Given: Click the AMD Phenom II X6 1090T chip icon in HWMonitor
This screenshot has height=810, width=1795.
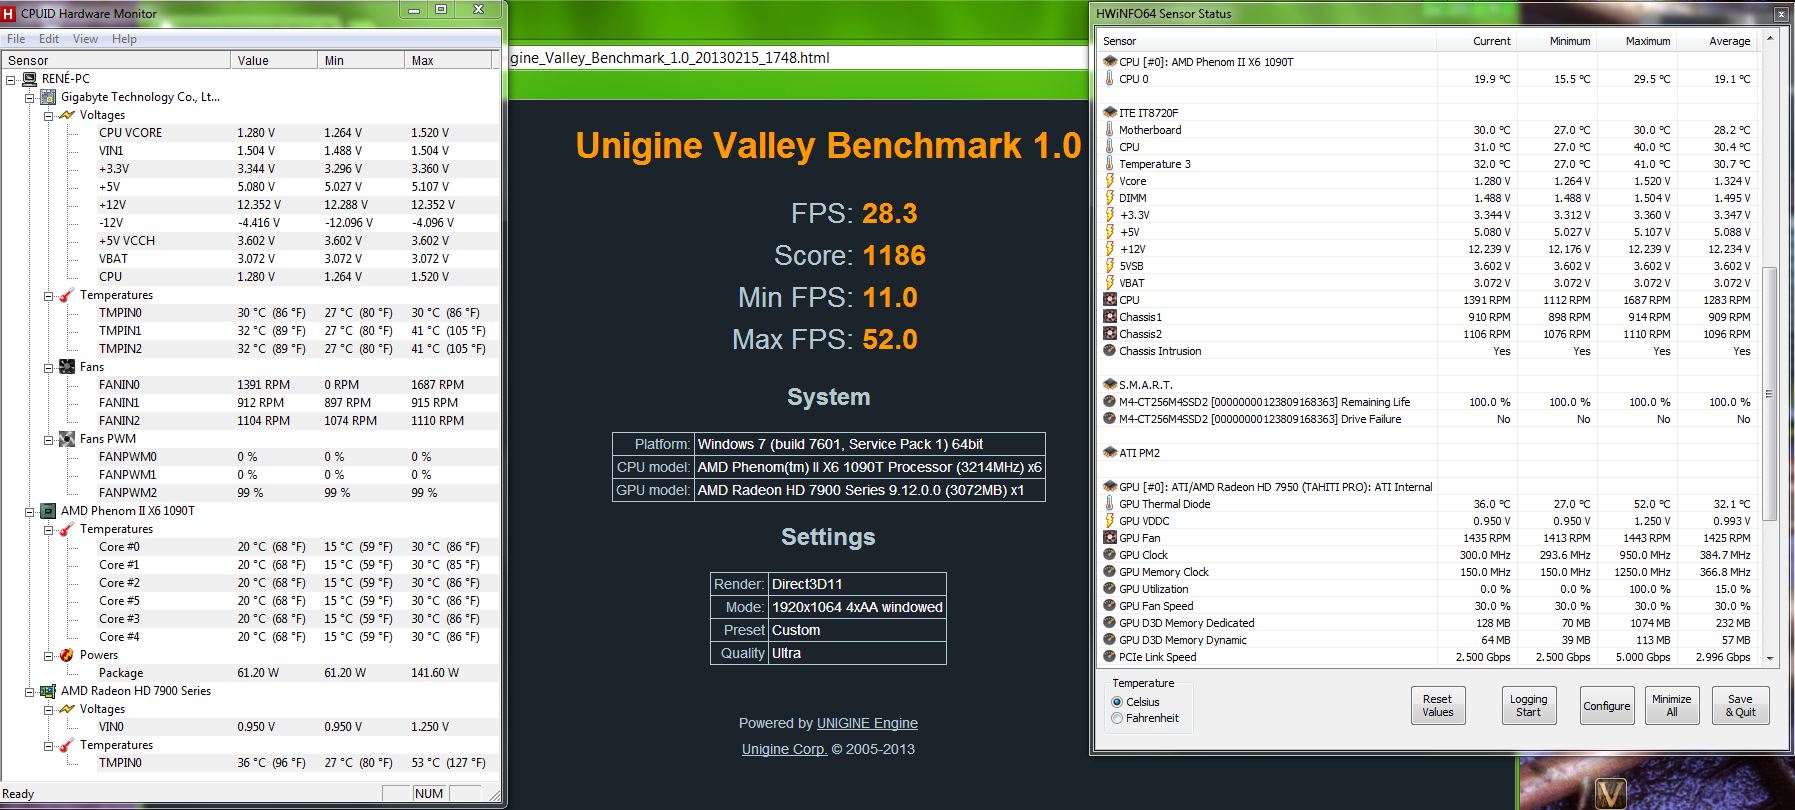Looking at the screenshot, I should [x=48, y=511].
